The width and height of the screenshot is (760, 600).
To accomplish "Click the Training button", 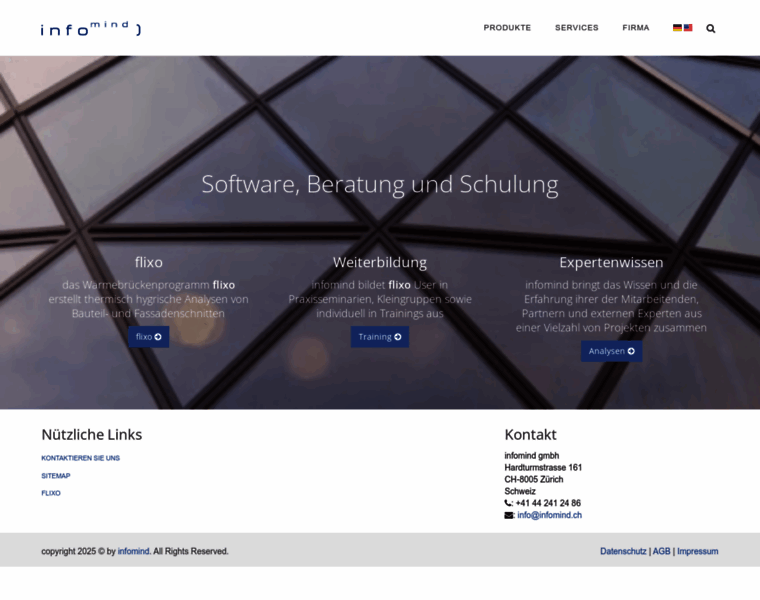I will tap(380, 337).
